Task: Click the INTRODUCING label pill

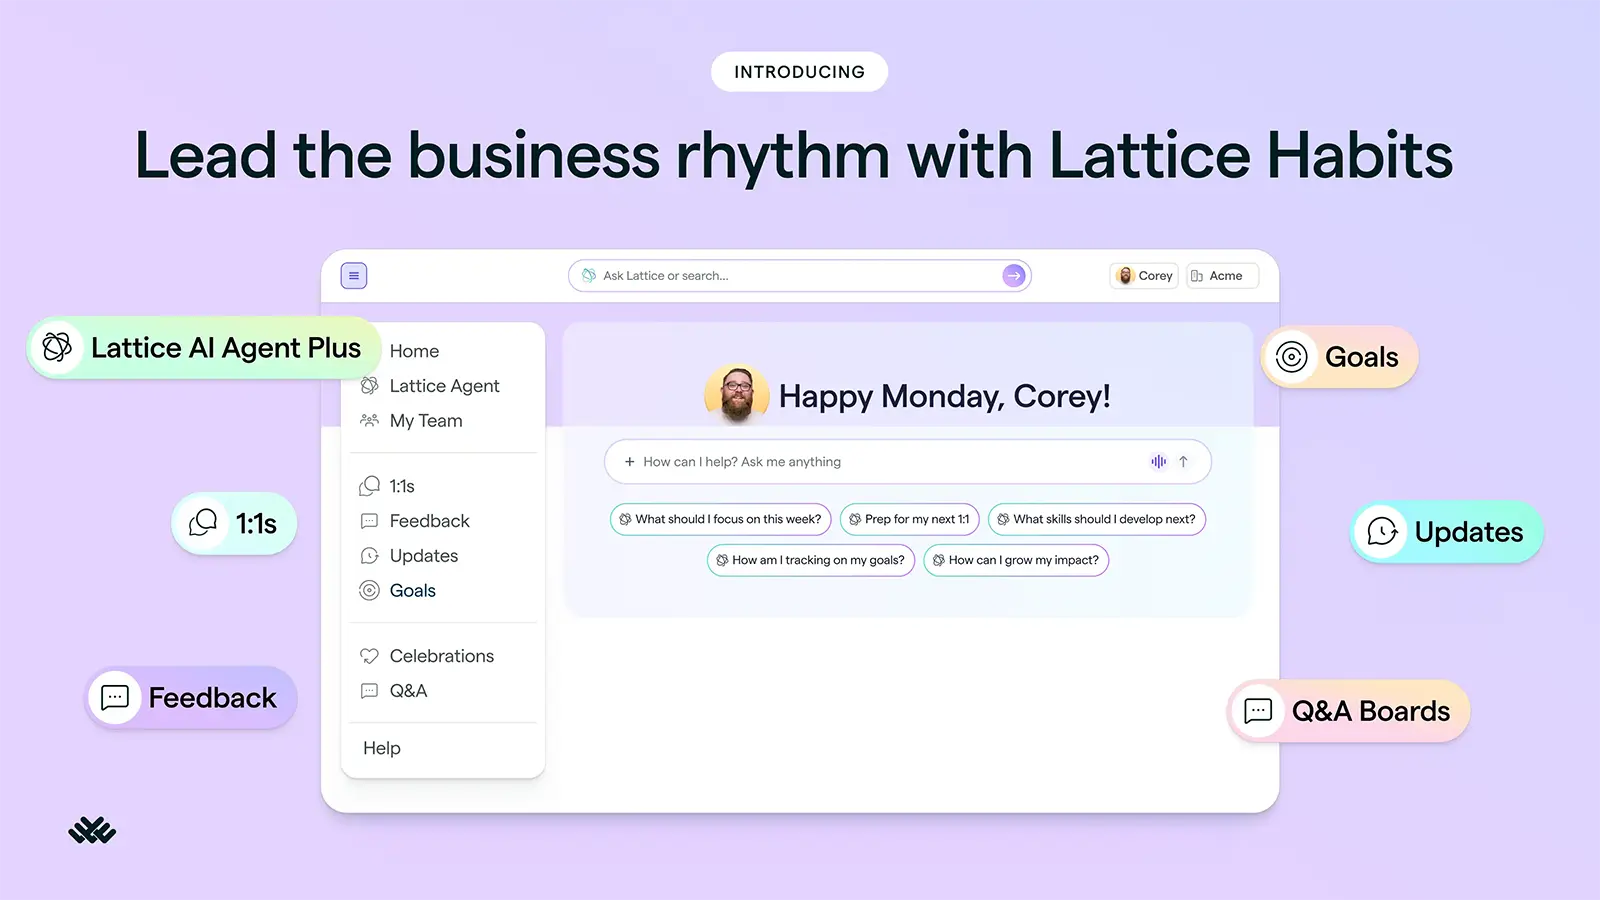Action: 799,72
